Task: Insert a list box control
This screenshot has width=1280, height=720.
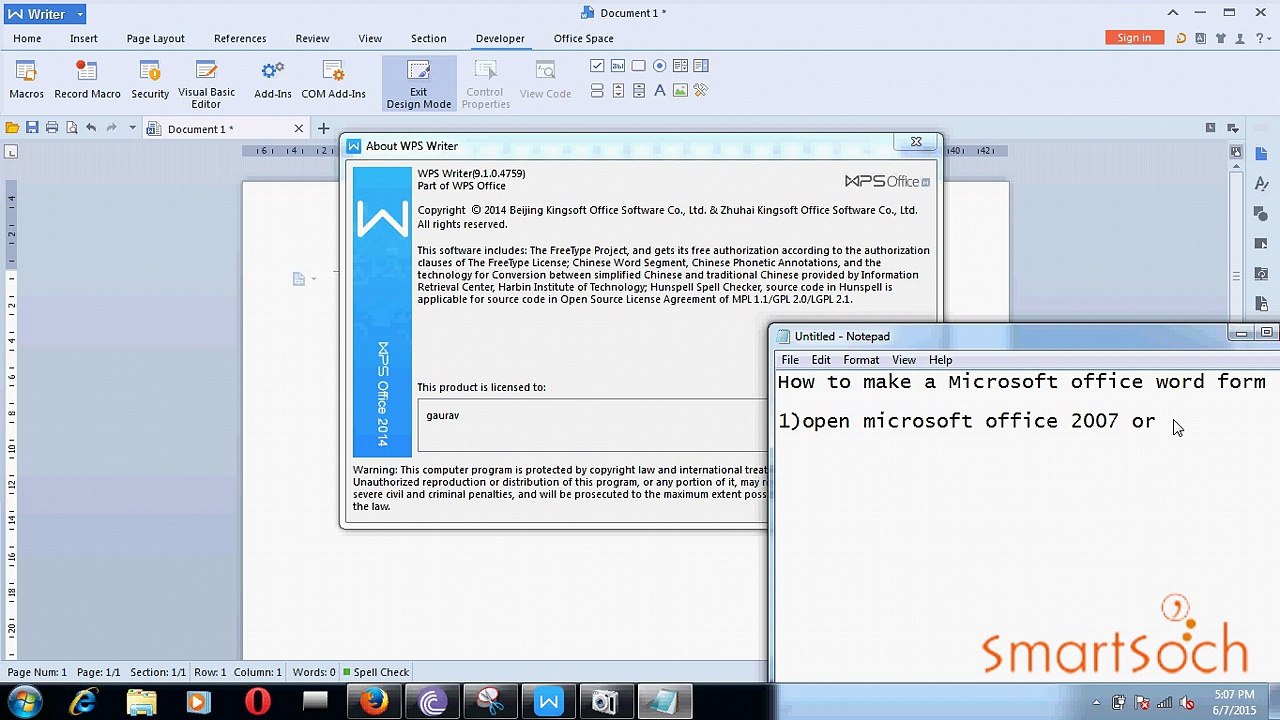Action: [x=680, y=66]
